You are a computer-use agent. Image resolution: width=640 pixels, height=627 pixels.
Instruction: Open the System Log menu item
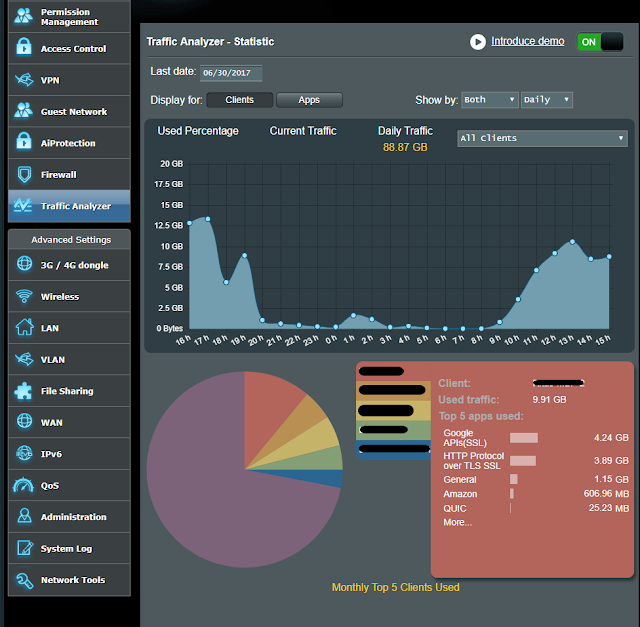(69, 548)
